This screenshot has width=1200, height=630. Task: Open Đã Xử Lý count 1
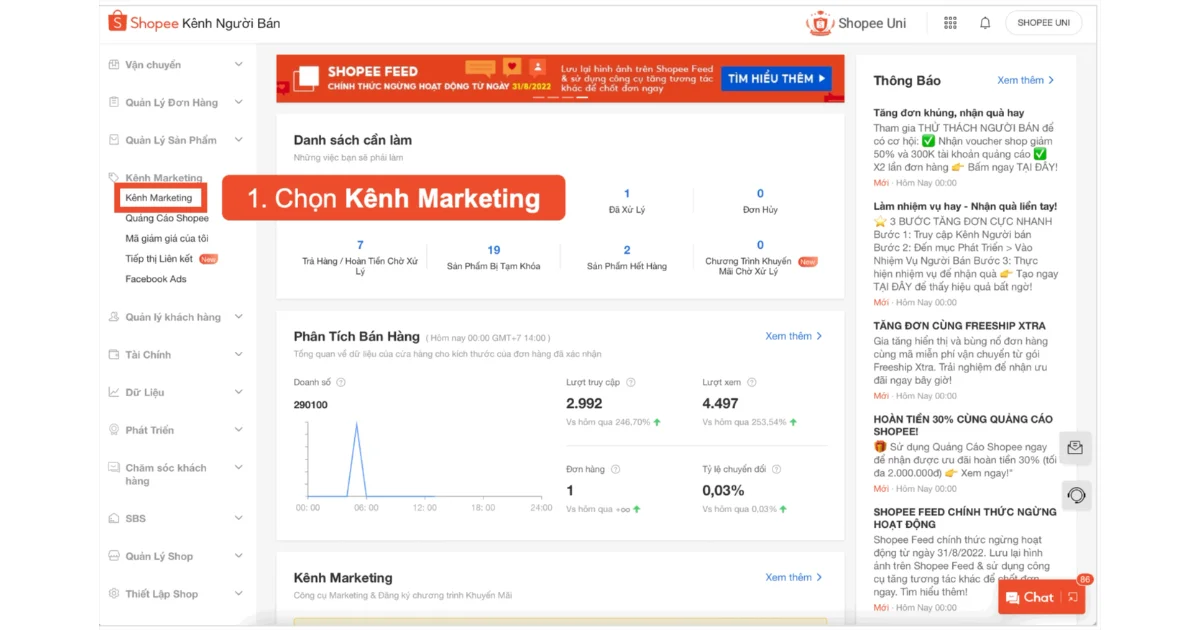pos(627,201)
